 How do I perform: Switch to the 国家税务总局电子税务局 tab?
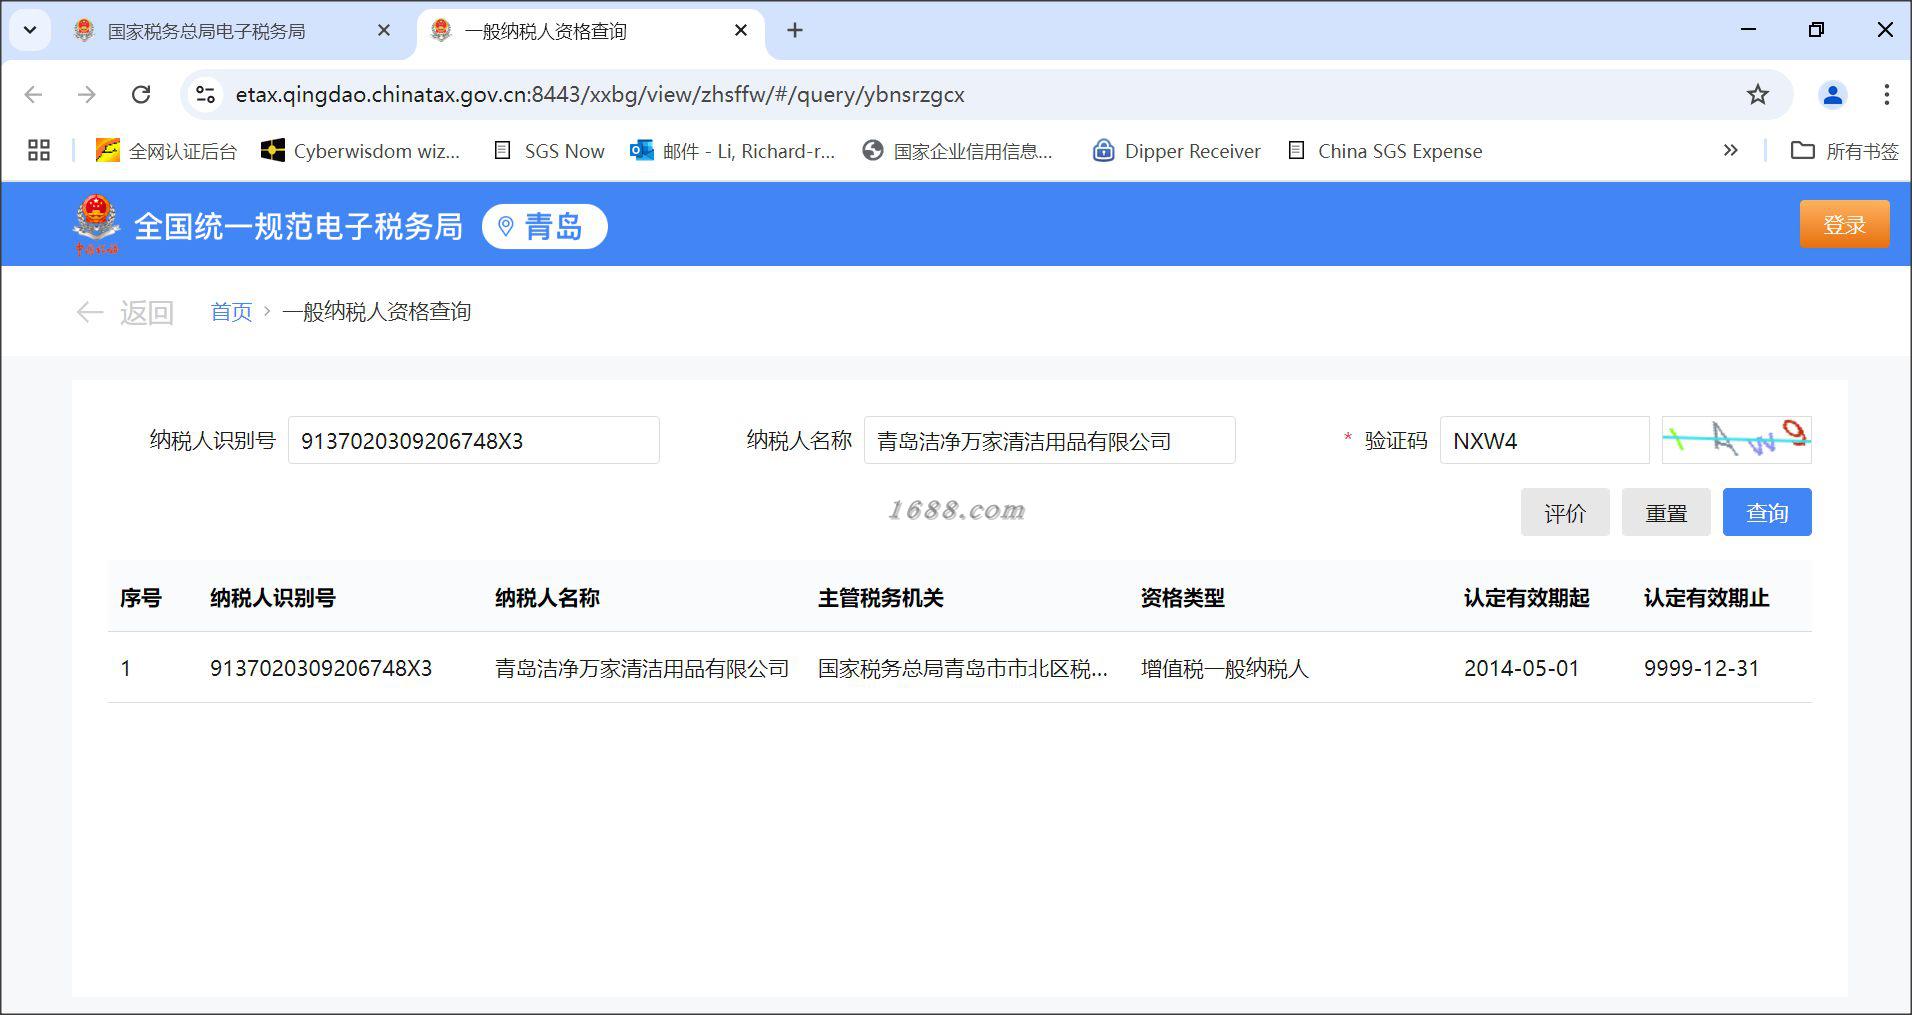205,31
